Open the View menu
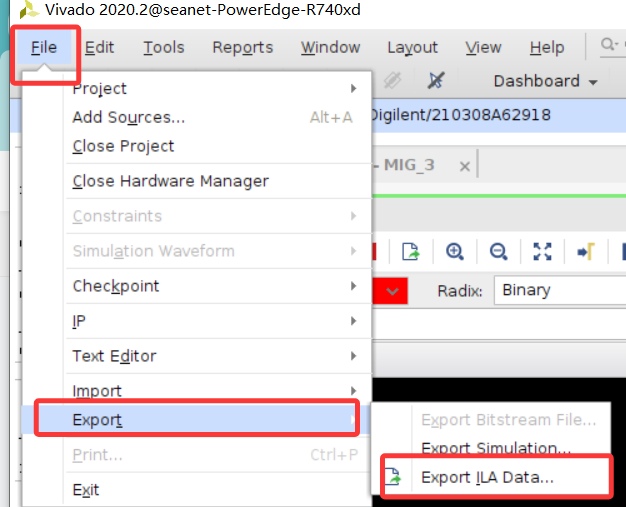The image size is (626, 507). click(483, 48)
